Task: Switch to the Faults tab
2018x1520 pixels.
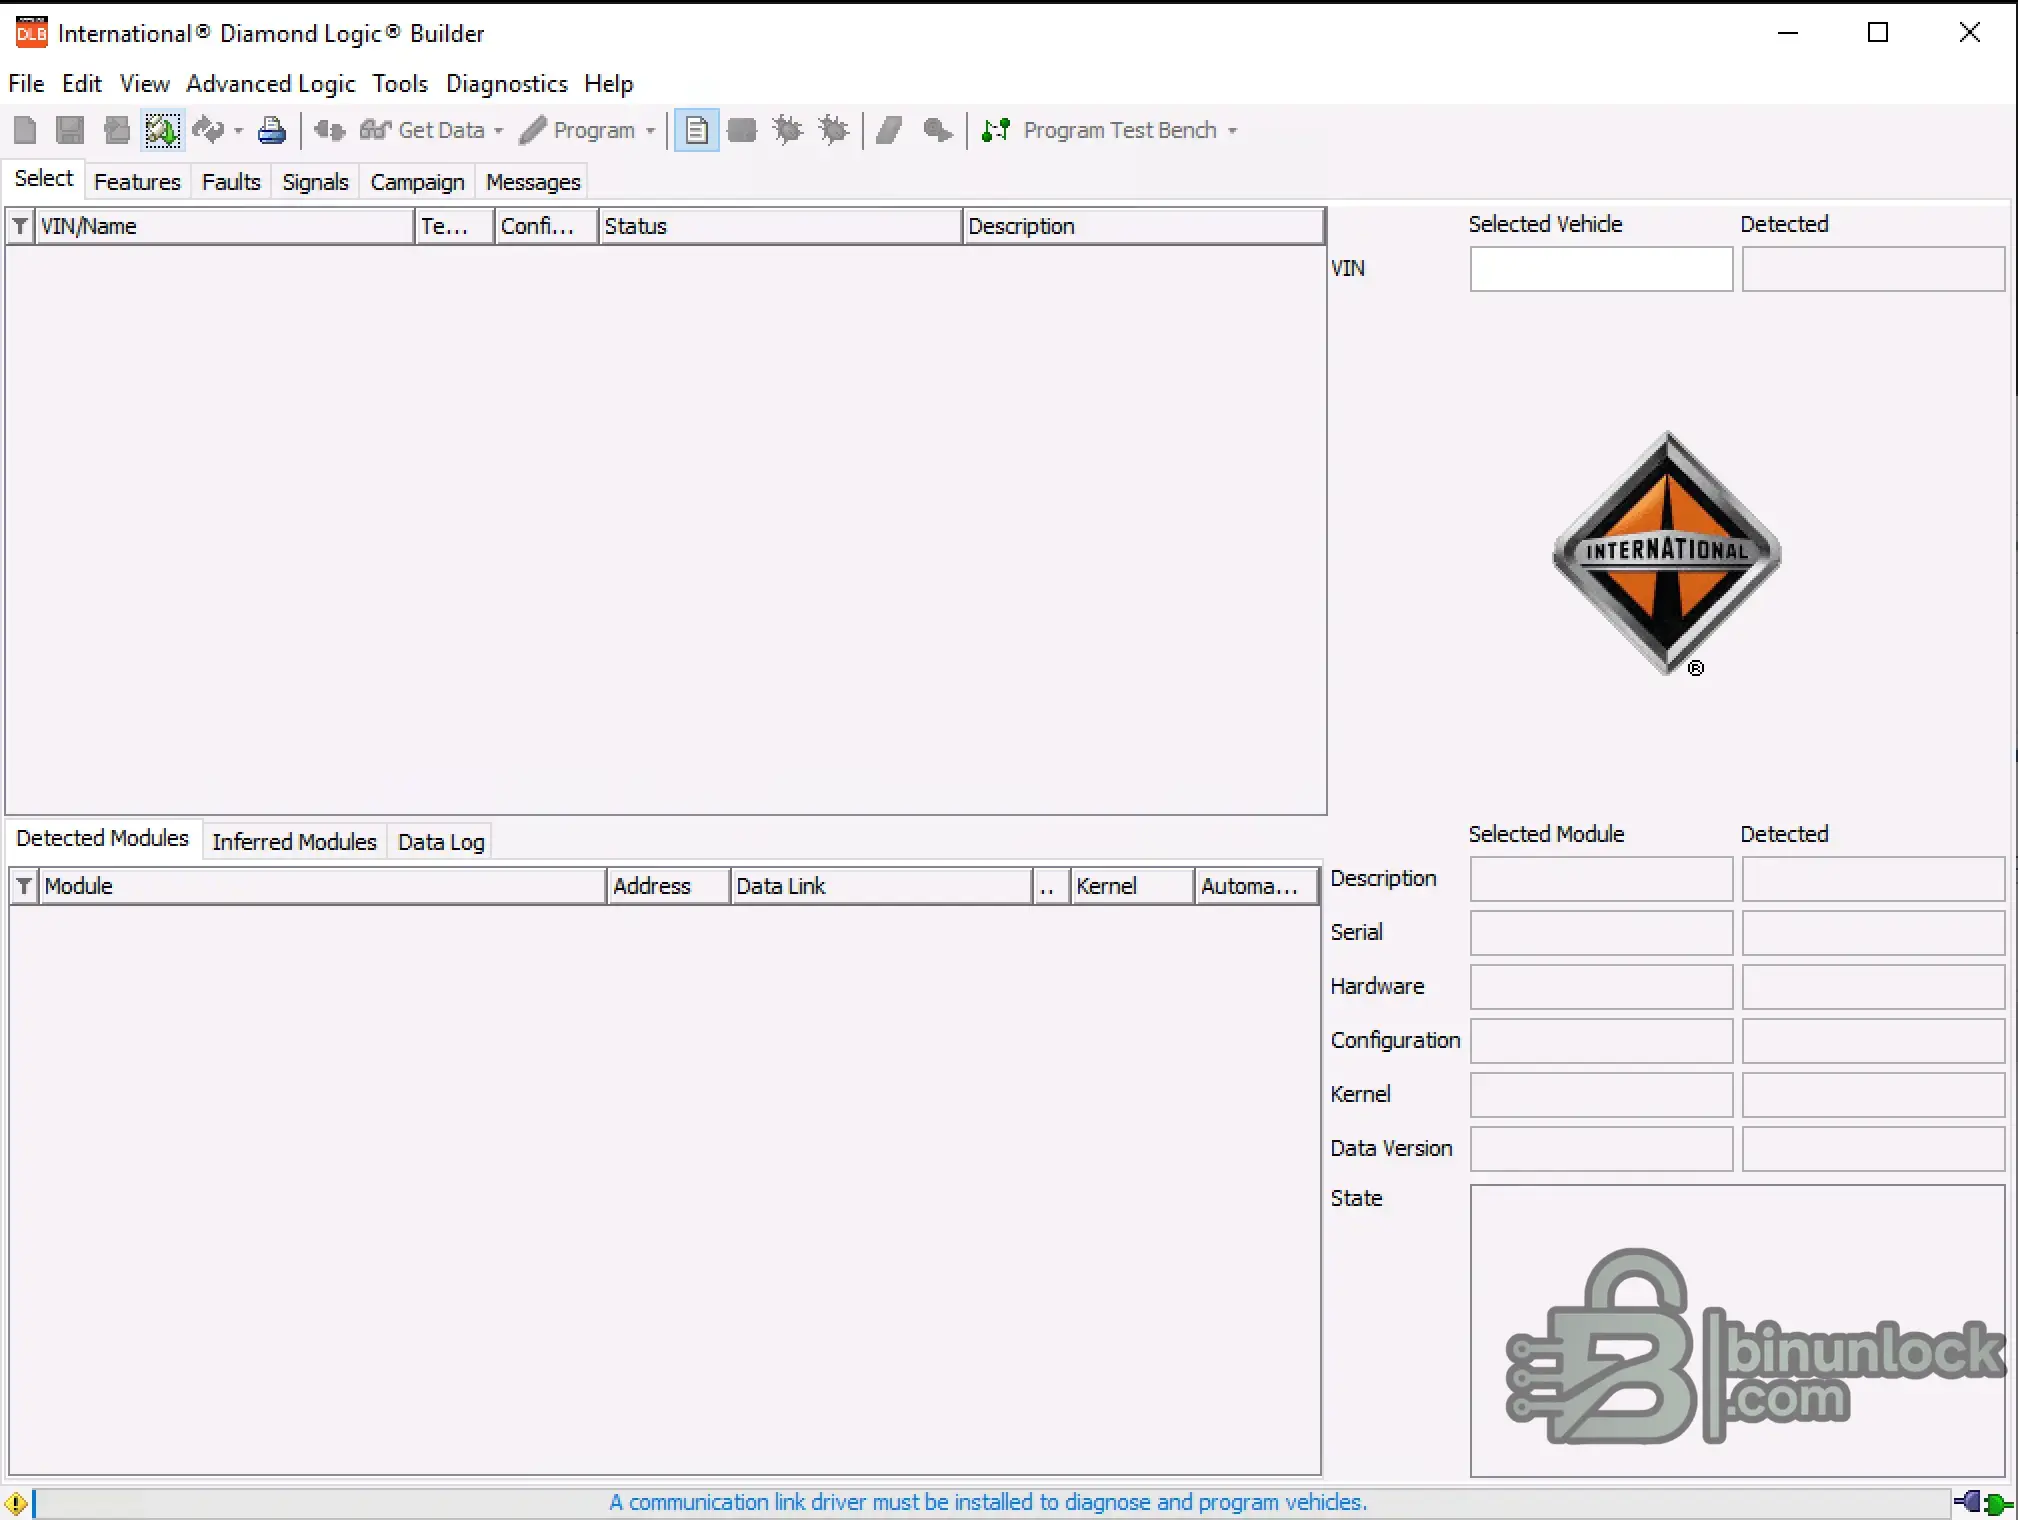Action: (231, 182)
